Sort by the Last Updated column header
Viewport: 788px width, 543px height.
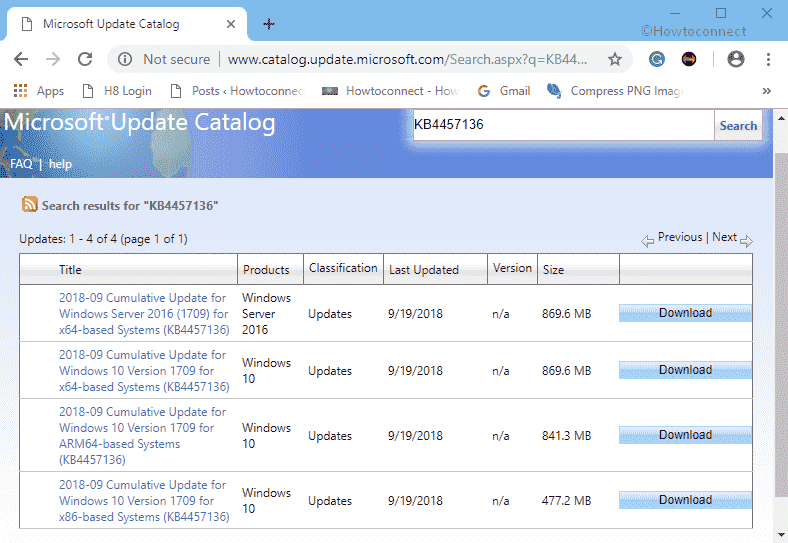tap(424, 269)
